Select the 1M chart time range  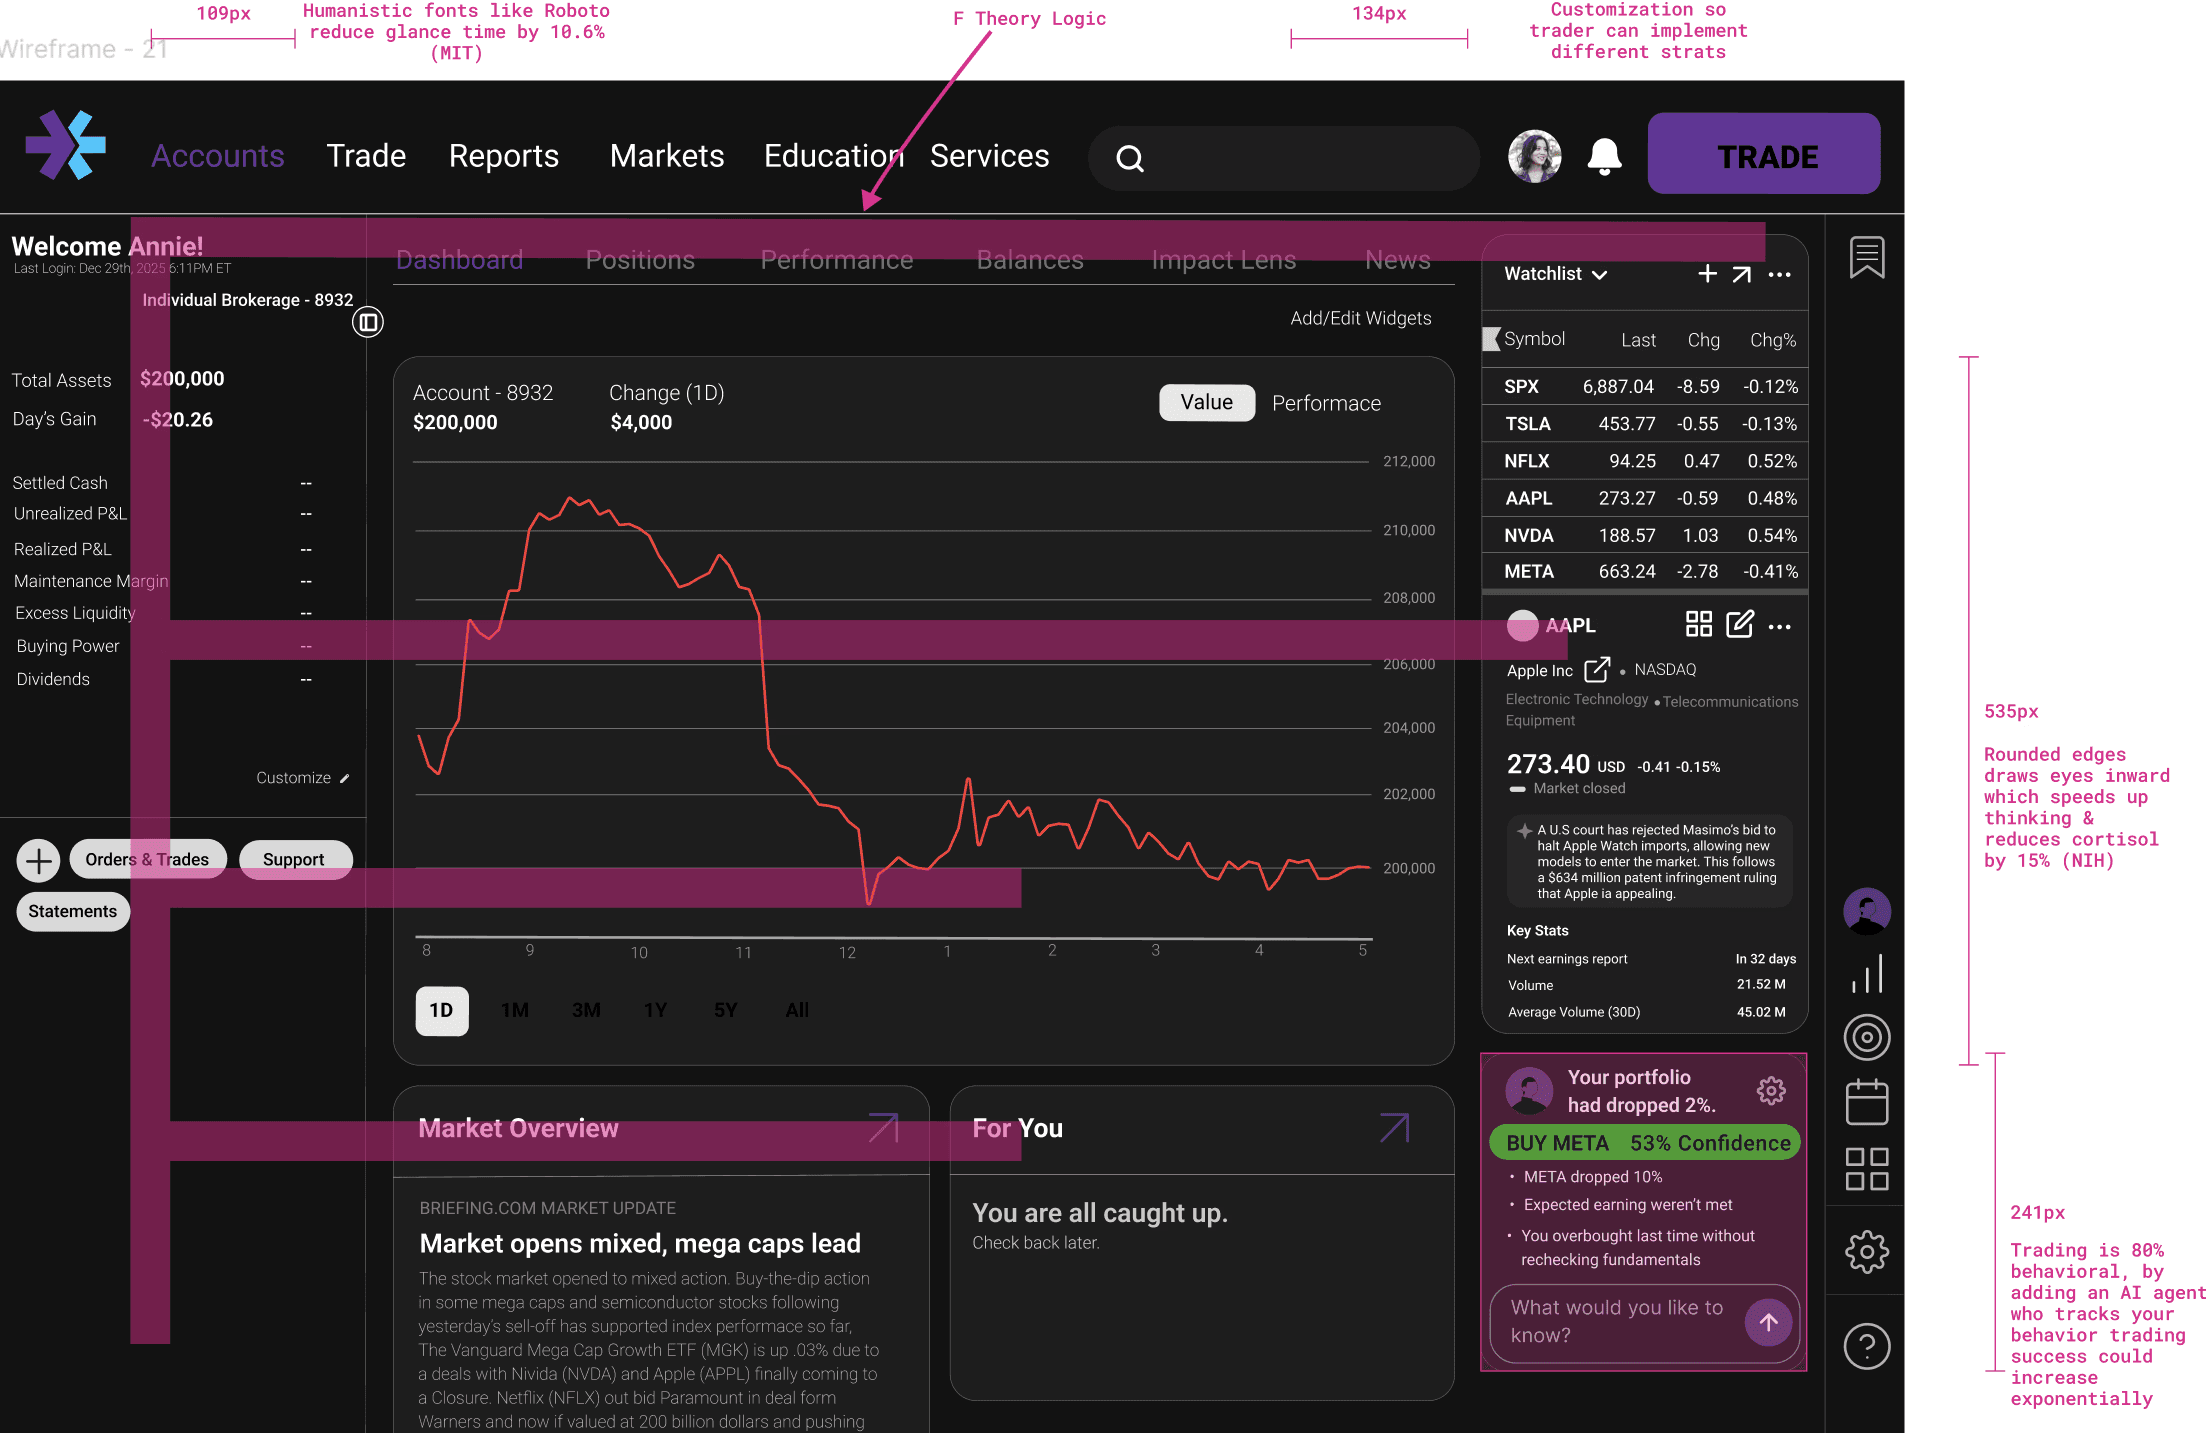point(515,1010)
